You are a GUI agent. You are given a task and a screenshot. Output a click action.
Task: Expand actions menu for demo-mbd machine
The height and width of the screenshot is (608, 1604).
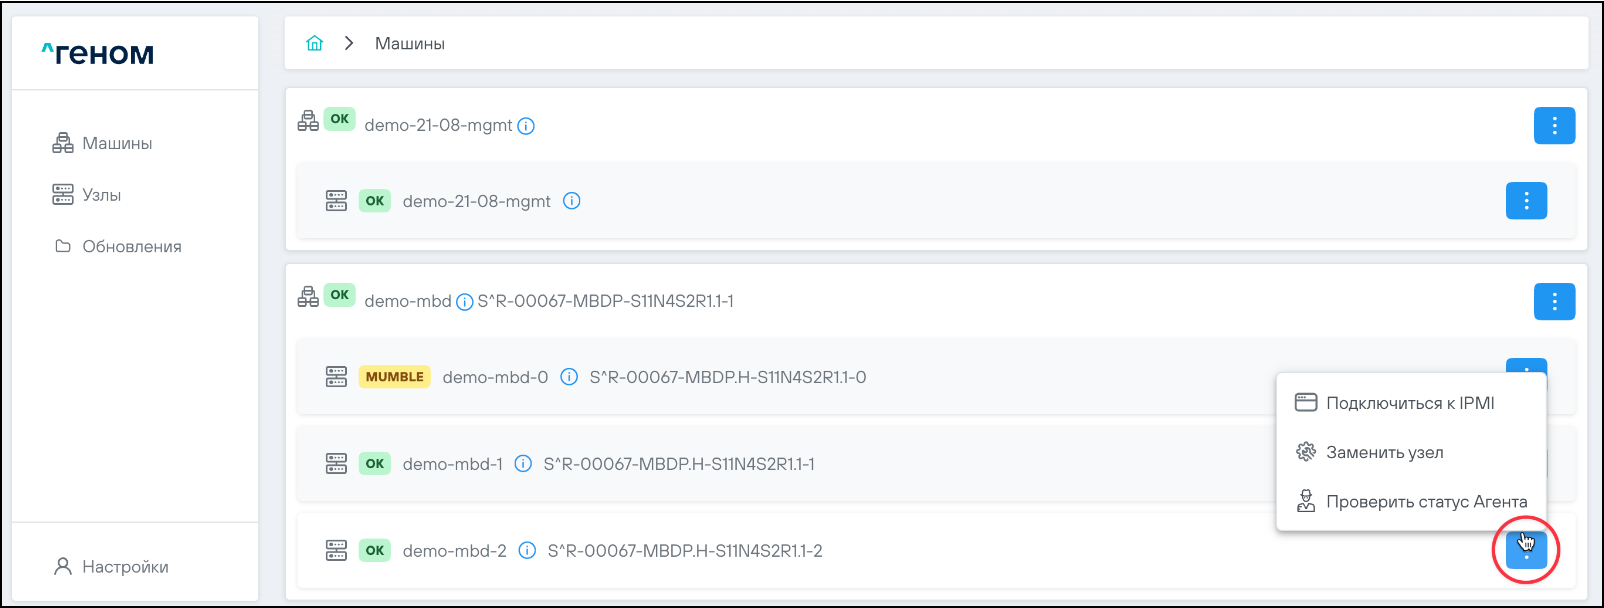coord(1554,302)
